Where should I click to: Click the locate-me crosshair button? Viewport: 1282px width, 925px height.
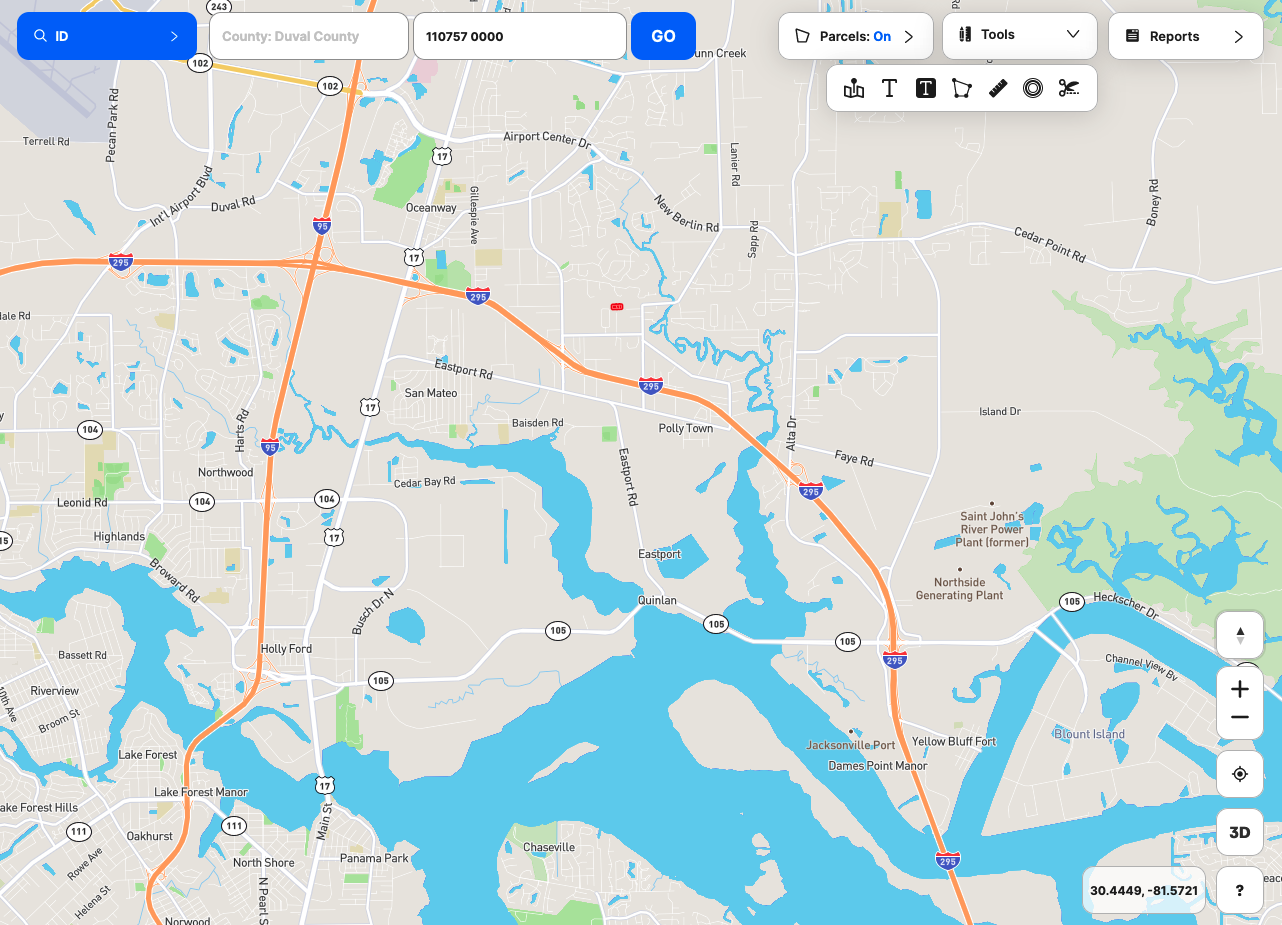point(1240,774)
